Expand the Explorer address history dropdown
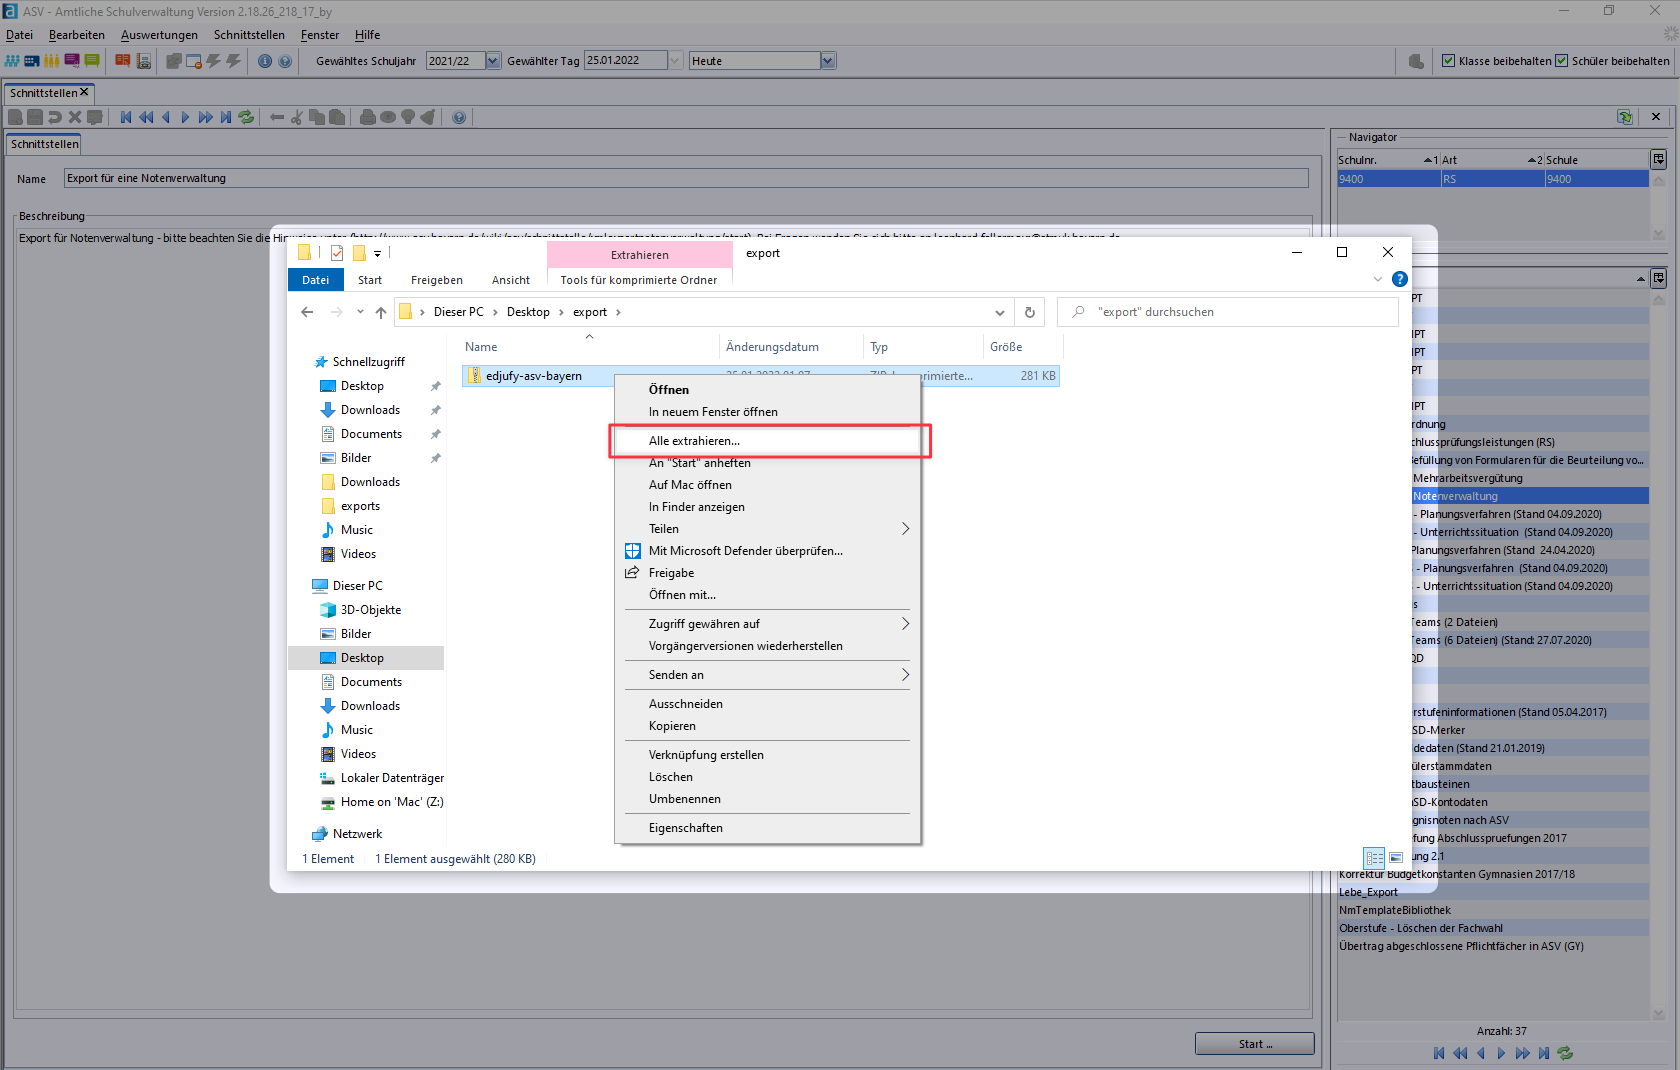Viewport: 1680px width, 1070px height. (x=999, y=312)
